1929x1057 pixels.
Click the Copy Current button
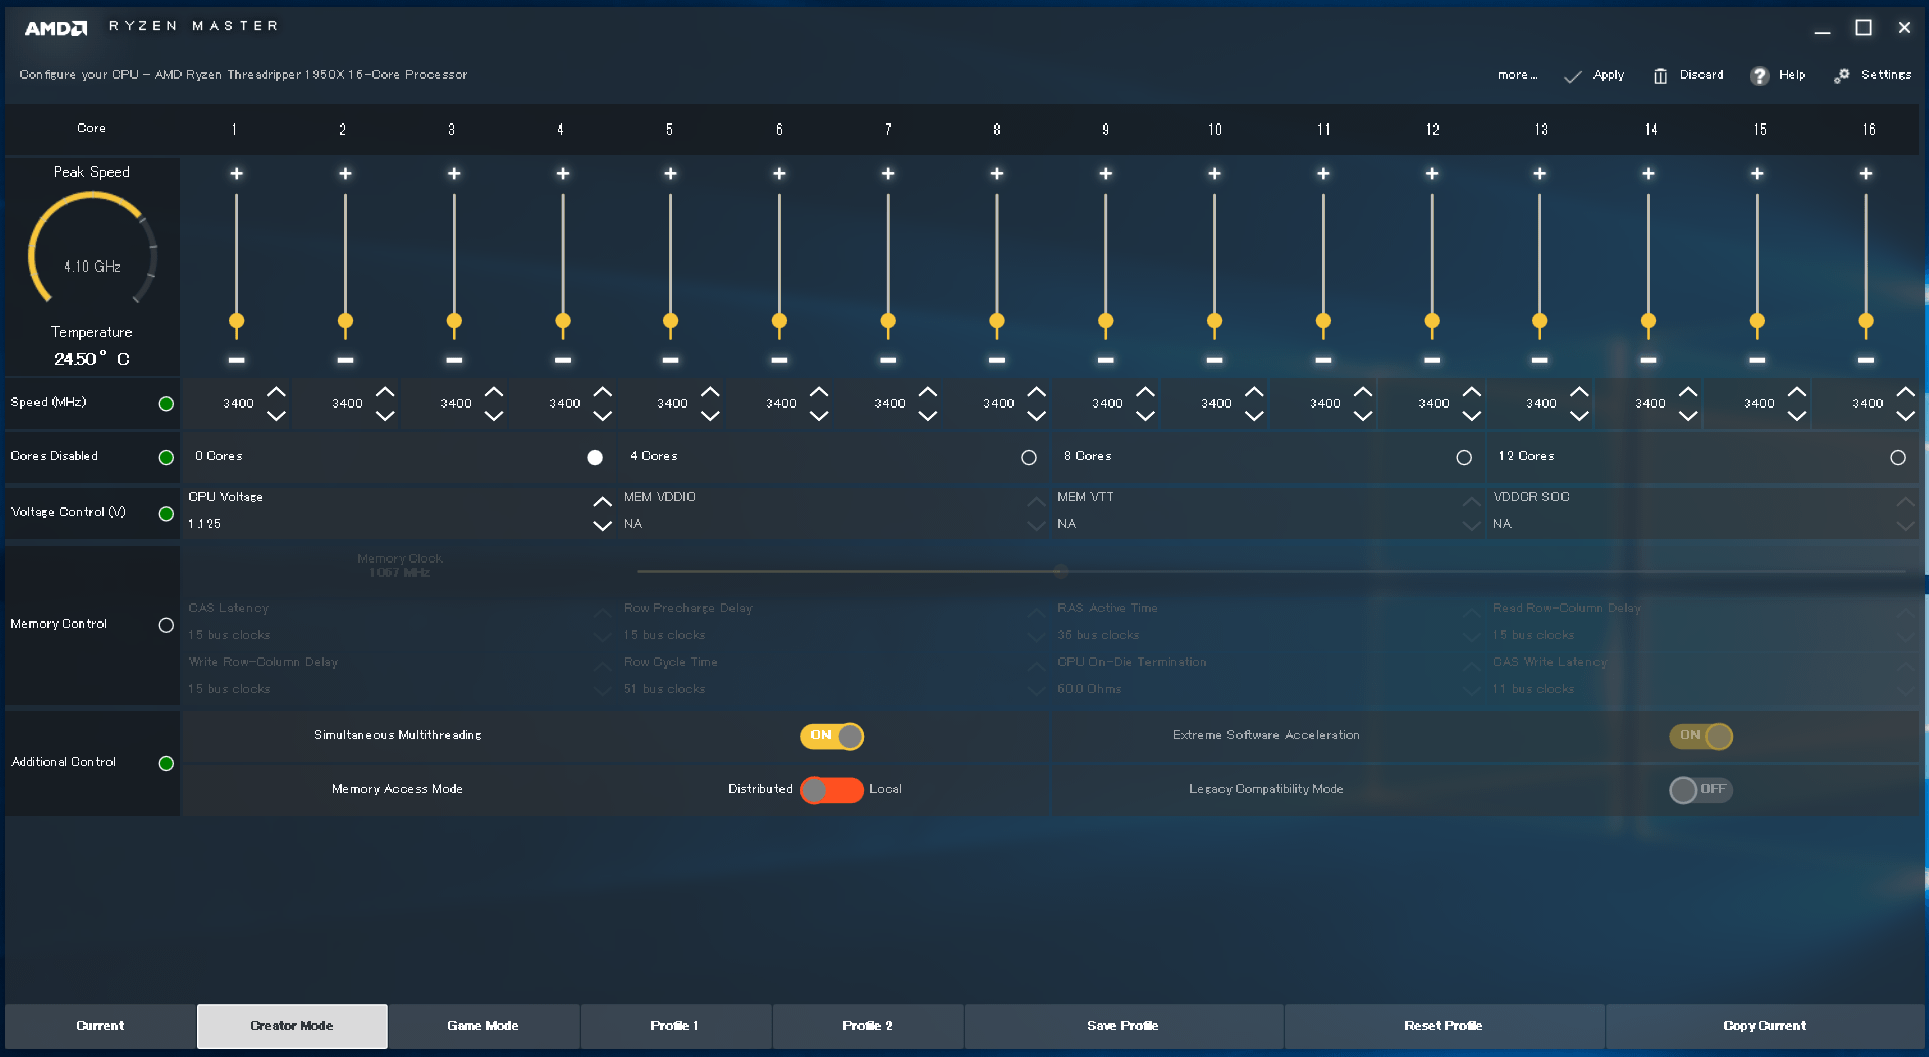[x=1764, y=1026]
